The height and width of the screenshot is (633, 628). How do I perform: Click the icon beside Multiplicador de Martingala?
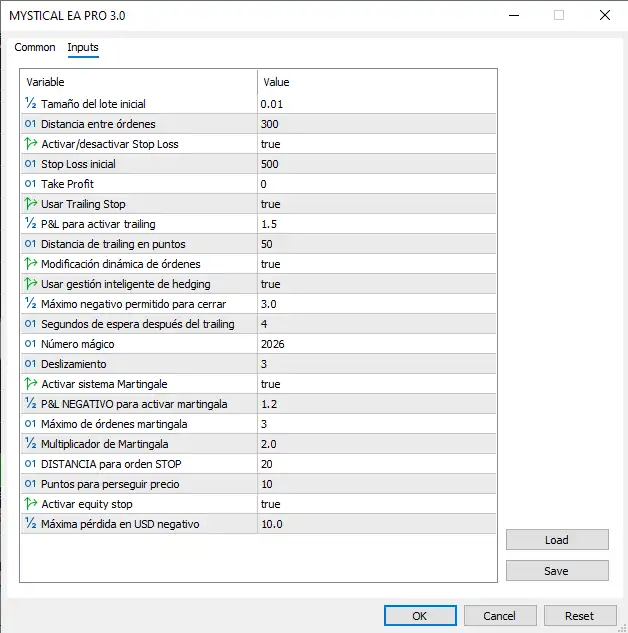pyautogui.click(x=30, y=444)
